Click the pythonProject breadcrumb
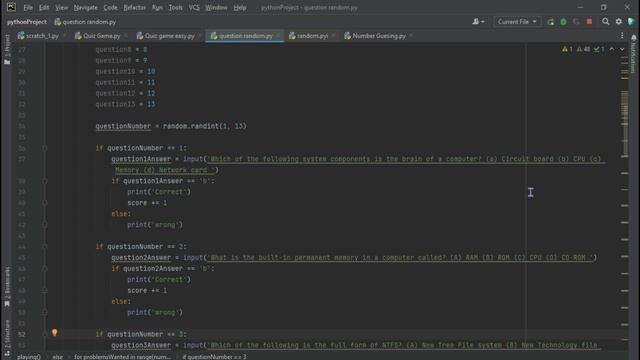The image size is (640, 360). [x=27, y=22]
